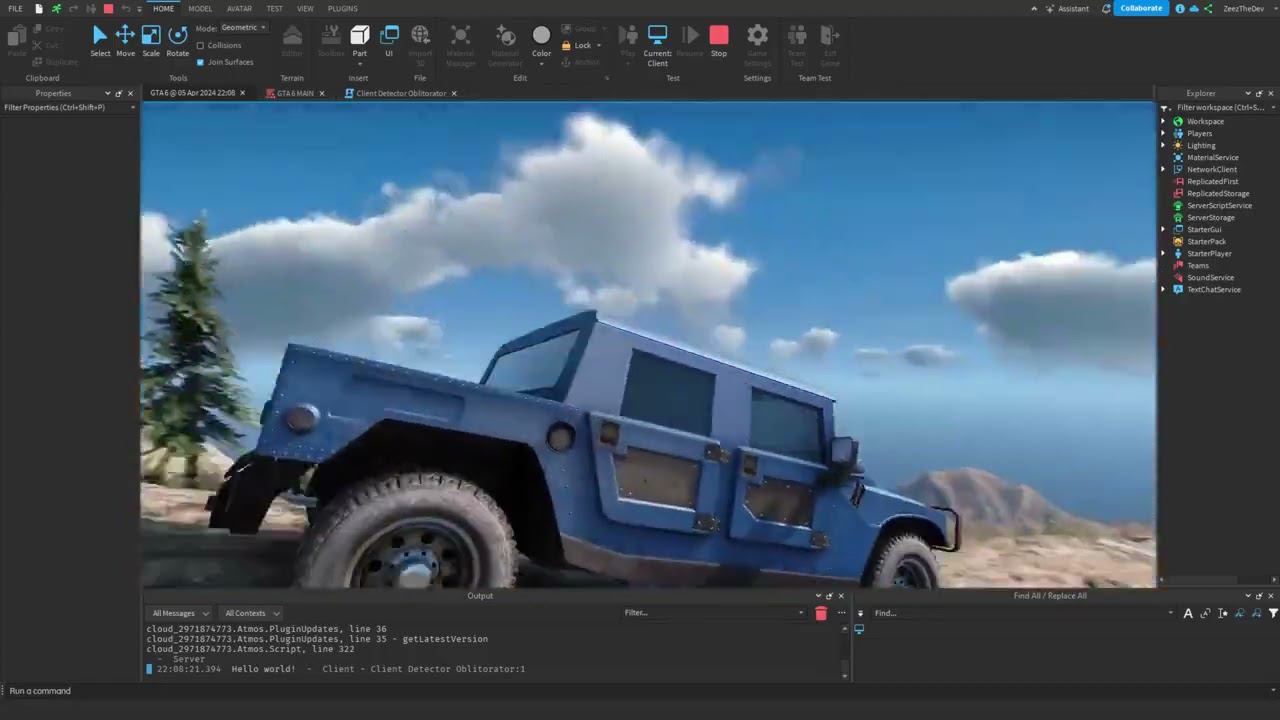1280x720 pixels.
Task: Toggle the Join Surfaces checkbox
Action: click(200, 62)
